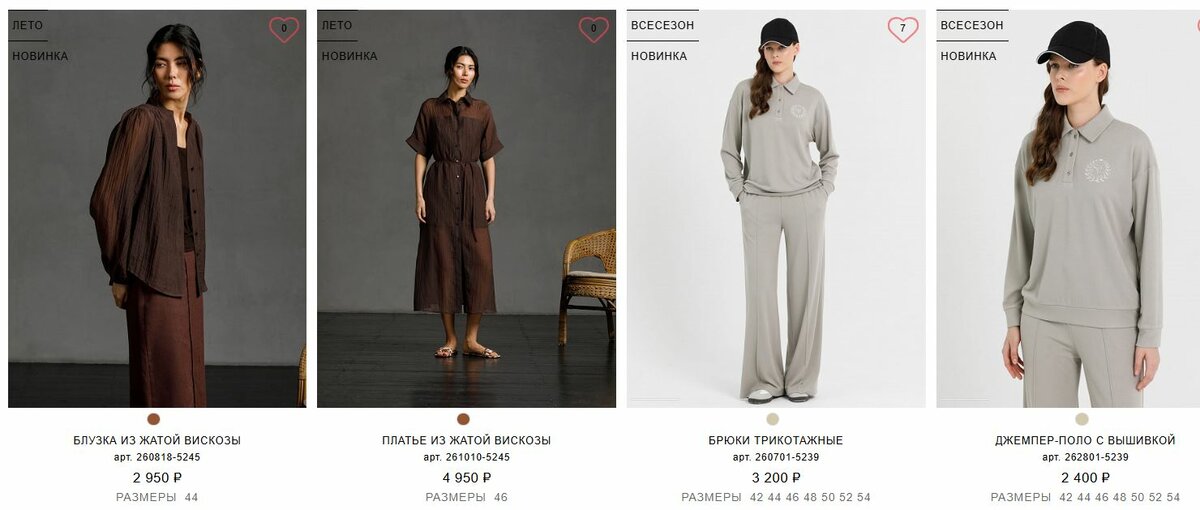Favorite the knit trousers with 7 likes
The image size is (1200, 510).
click(903, 29)
